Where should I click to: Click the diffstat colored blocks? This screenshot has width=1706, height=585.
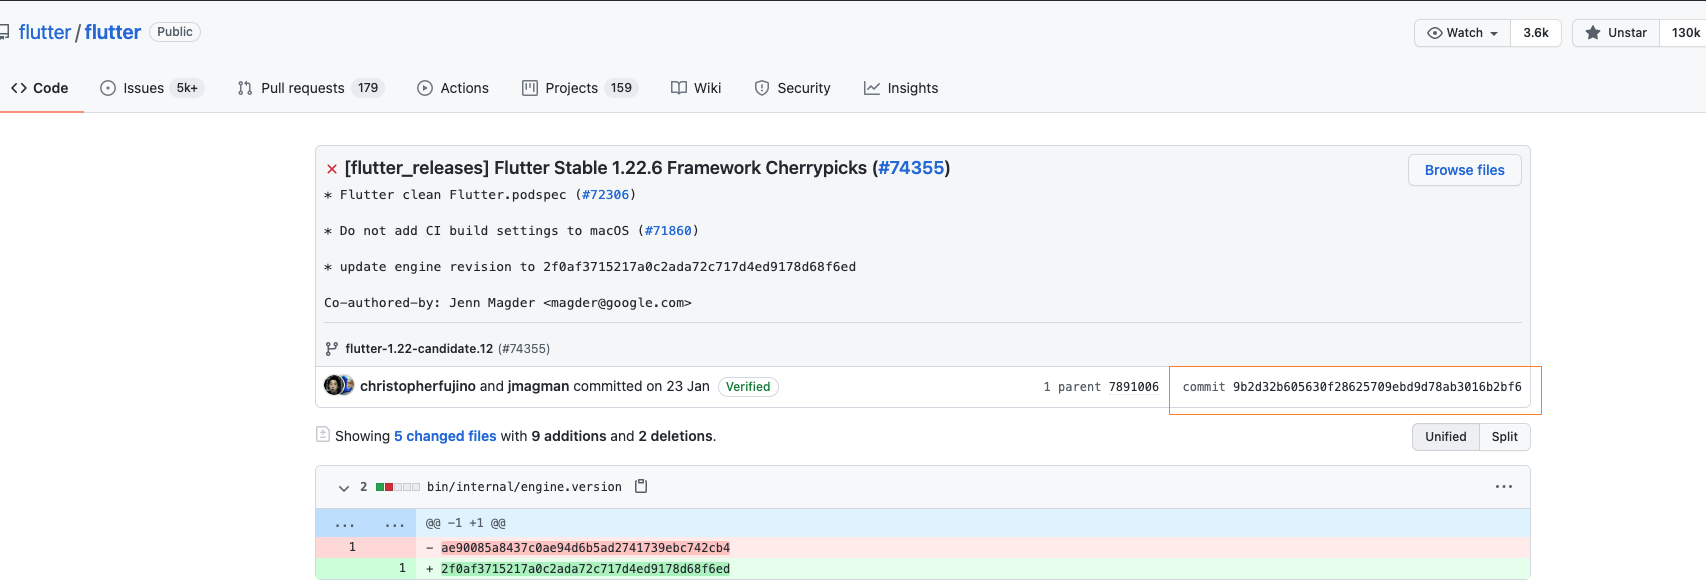[x=398, y=487]
